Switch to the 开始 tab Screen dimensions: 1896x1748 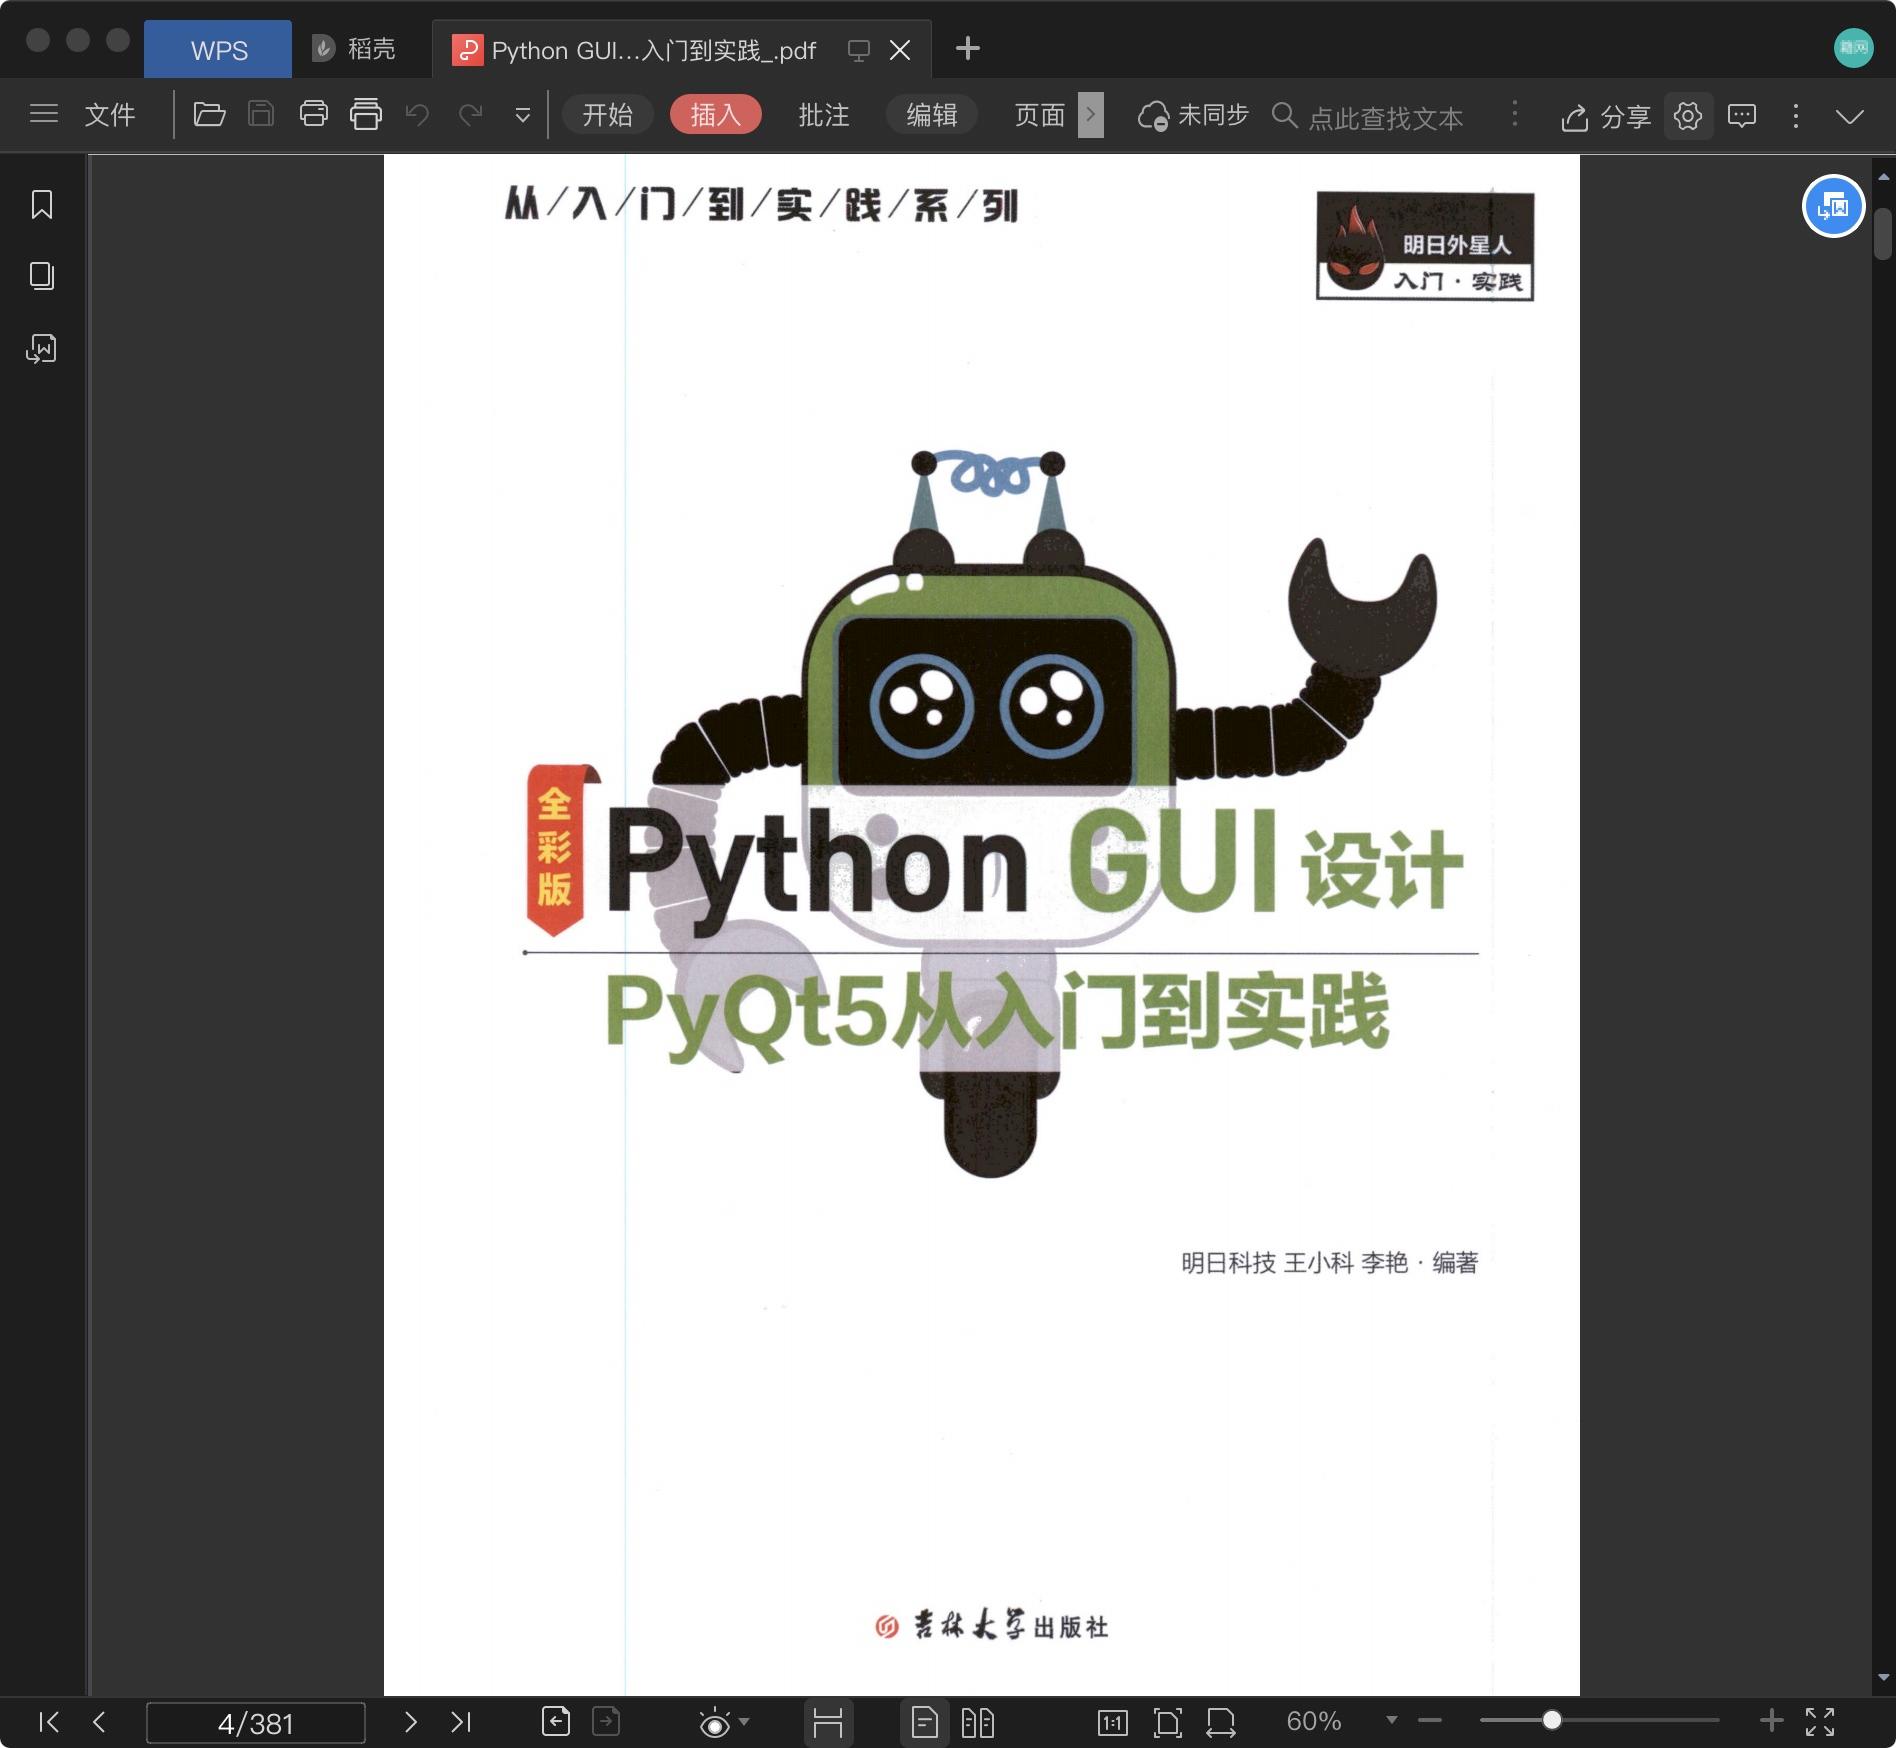pyautogui.click(x=608, y=115)
